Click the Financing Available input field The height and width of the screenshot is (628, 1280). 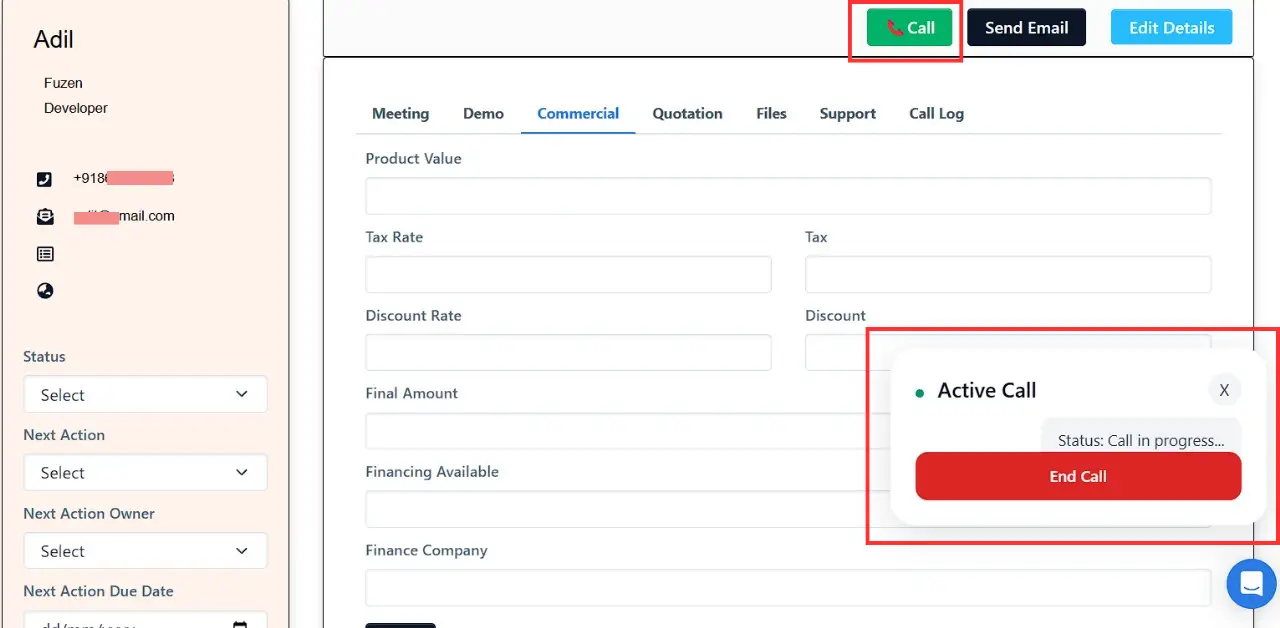coord(627,509)
